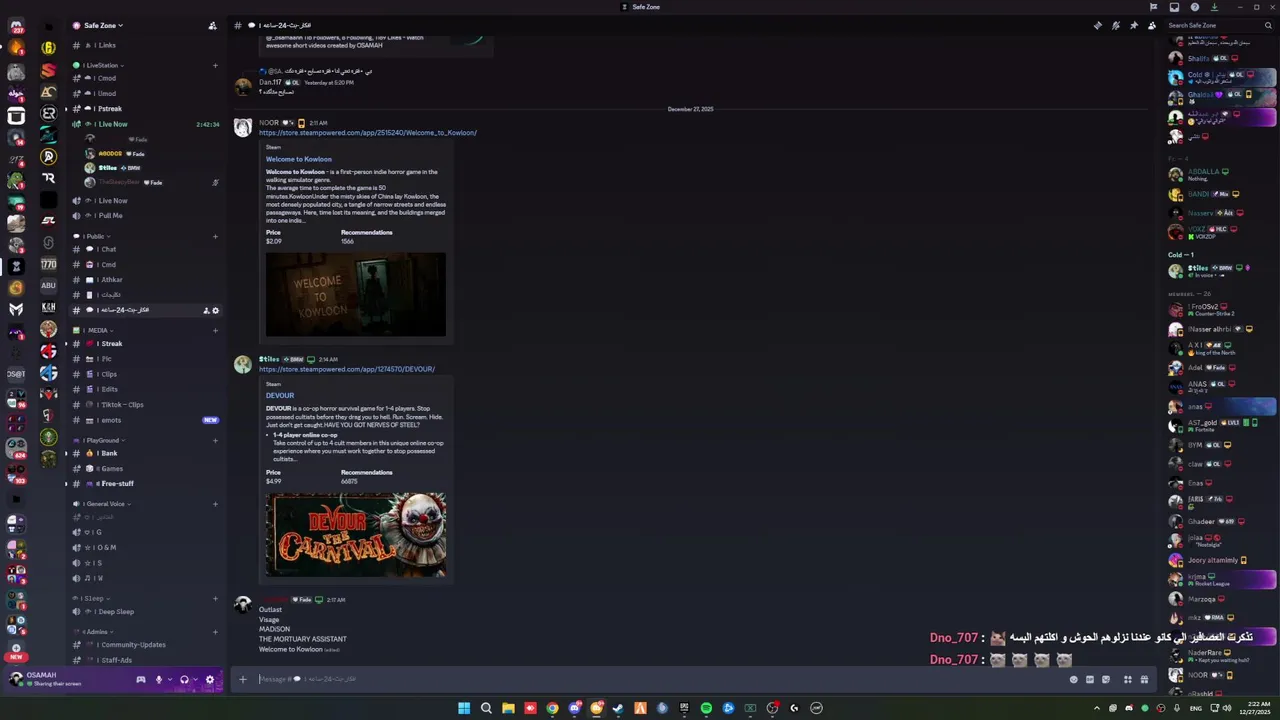Viewport: 1280px width, 720px height.
Task: Open the Umod channel
Action: tap(145, 93)
